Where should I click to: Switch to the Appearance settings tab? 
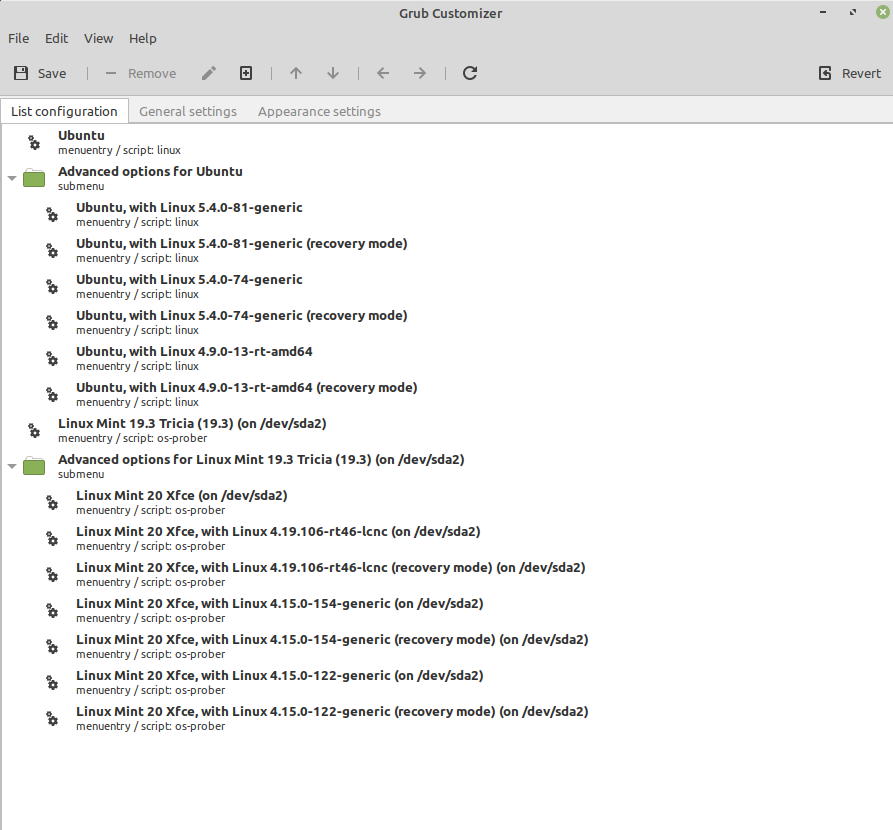tap(319, 112)
